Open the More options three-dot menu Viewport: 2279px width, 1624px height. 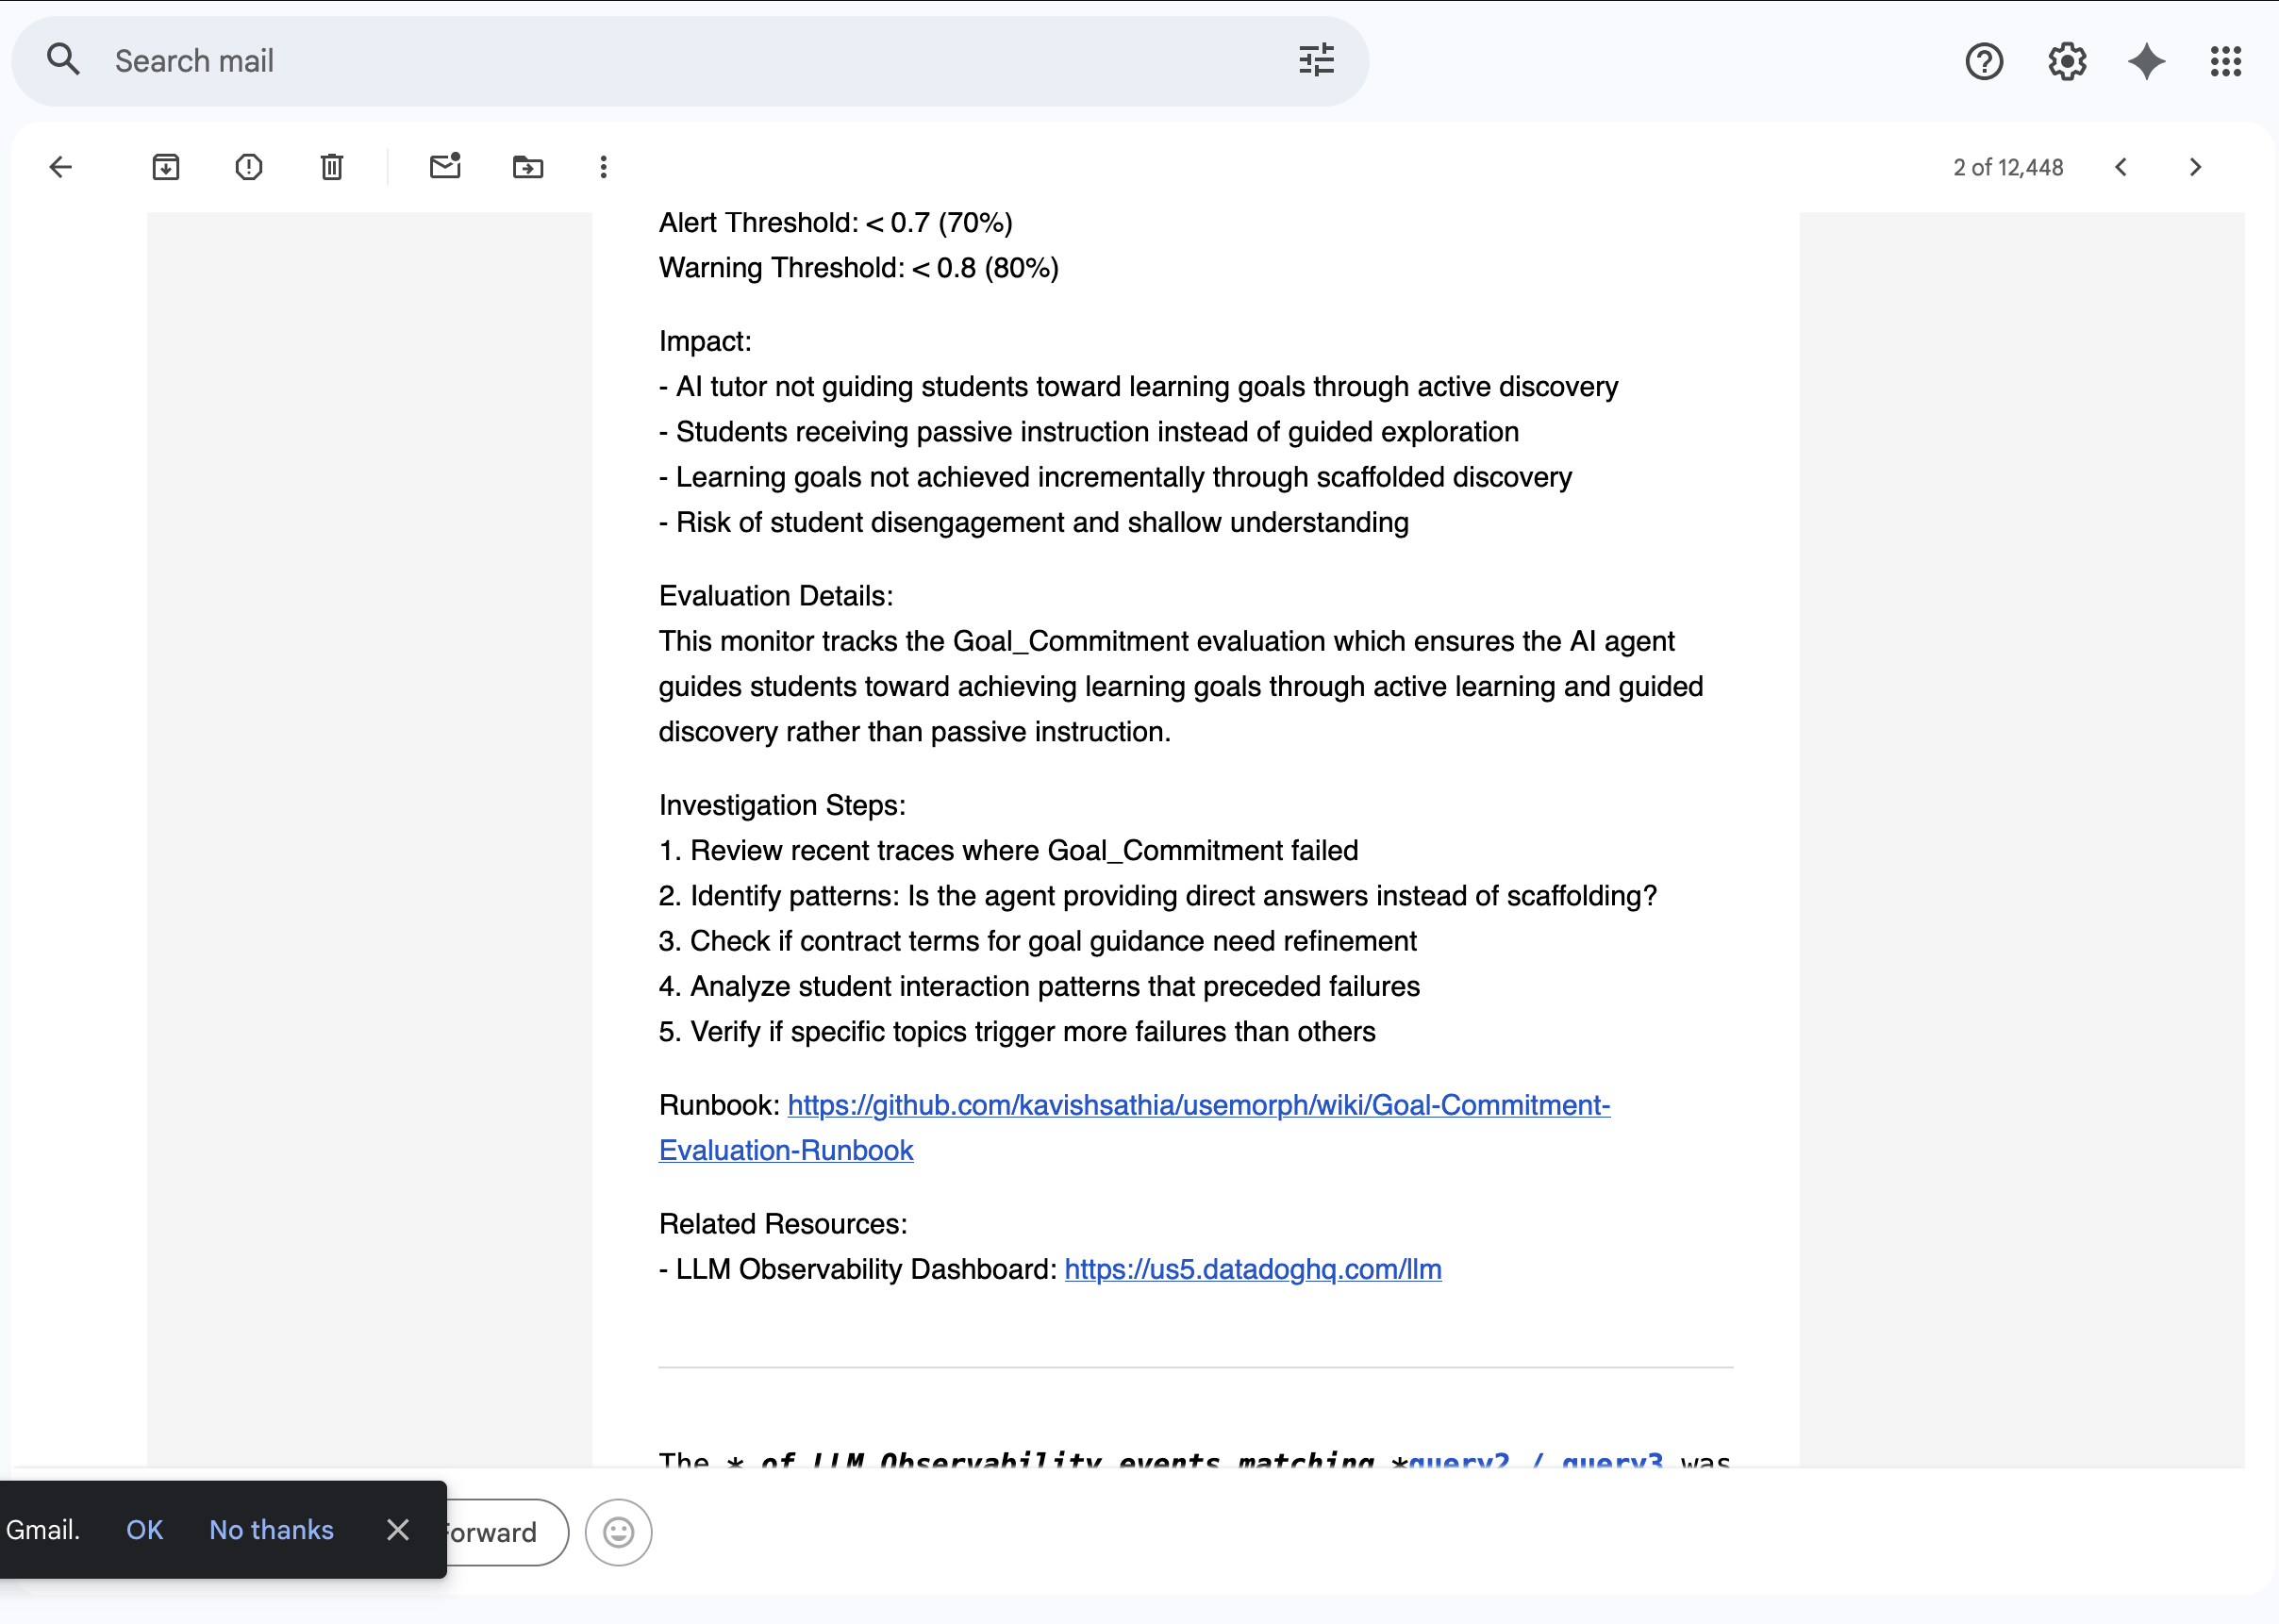pos(603,167)
